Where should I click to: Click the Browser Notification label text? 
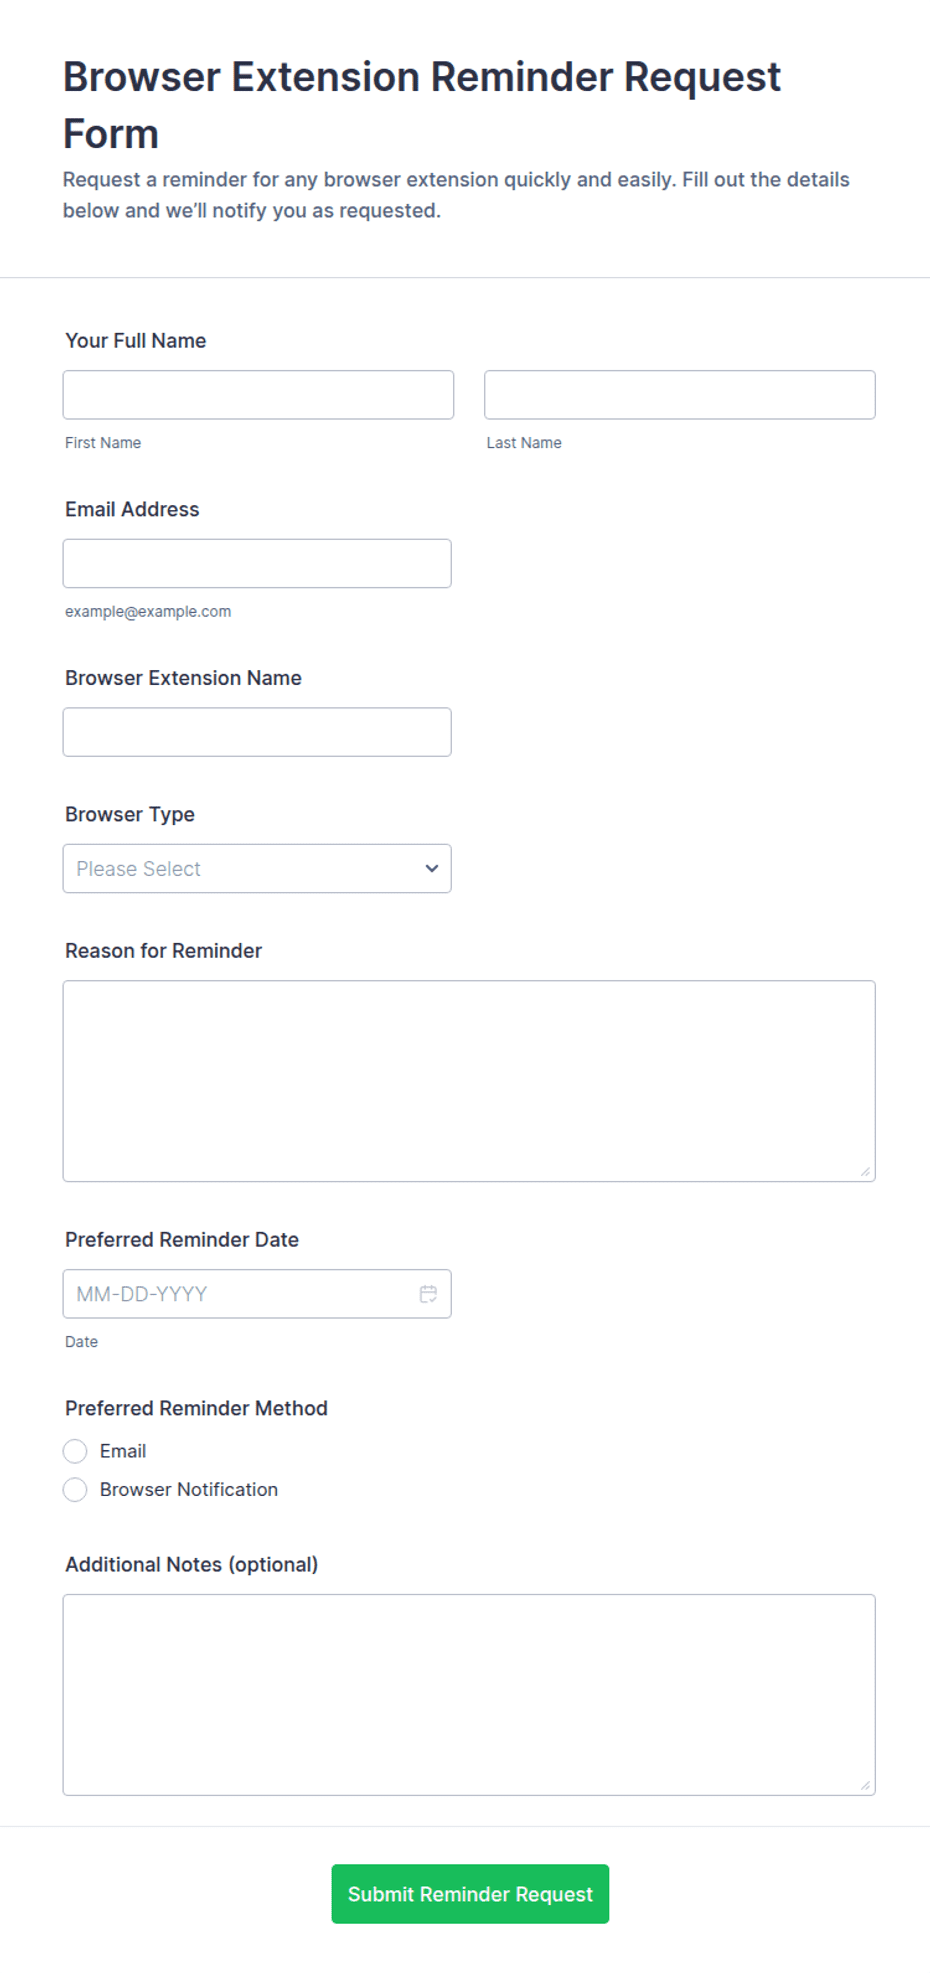[x=189, y=1490]
